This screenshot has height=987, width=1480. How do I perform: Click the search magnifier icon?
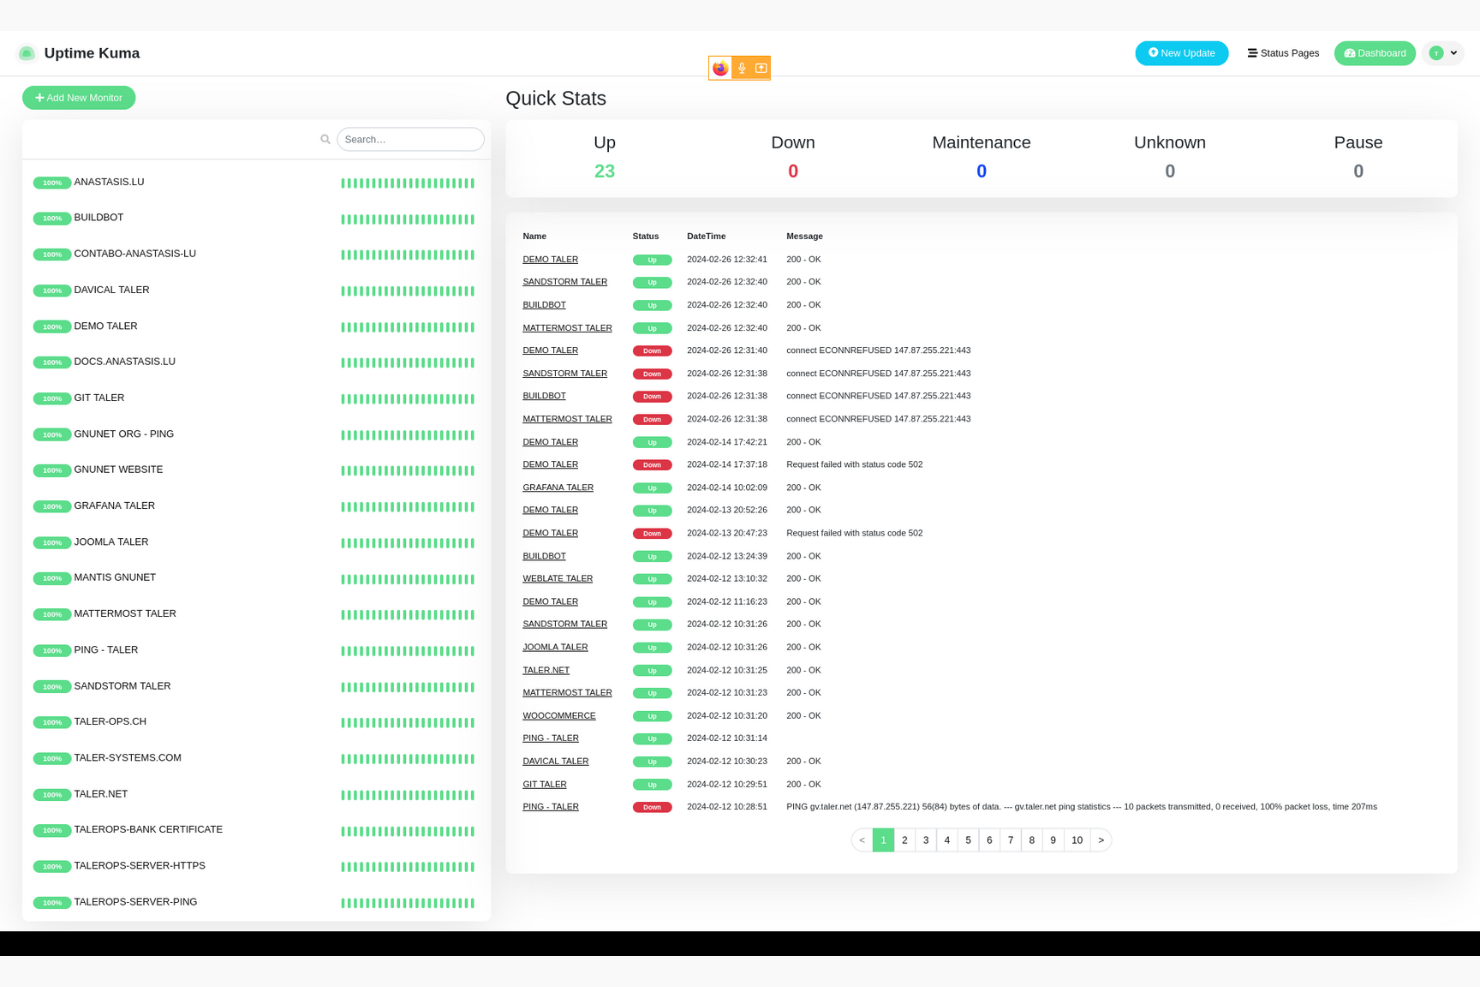(325, 139)
